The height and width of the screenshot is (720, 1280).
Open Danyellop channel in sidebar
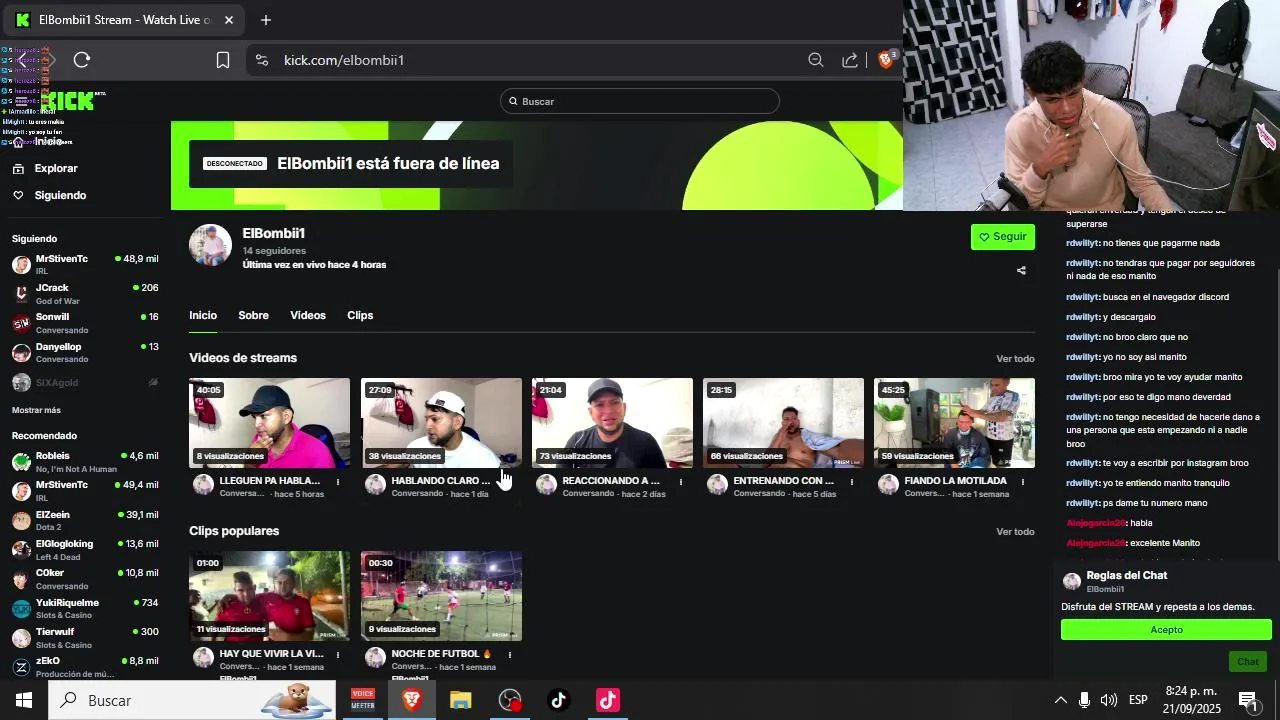pyautogui.click(x=85, y=352)
